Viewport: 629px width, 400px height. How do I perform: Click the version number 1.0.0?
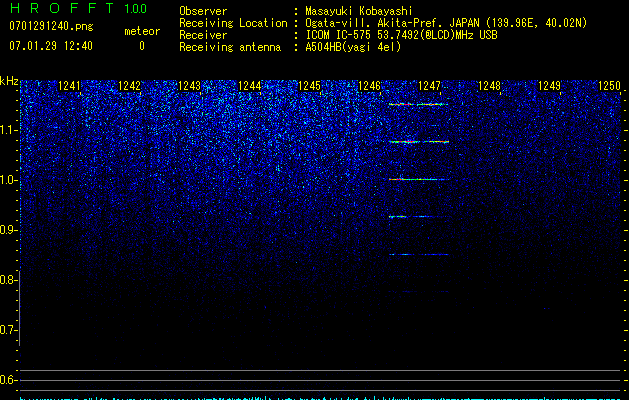point(136,9)
